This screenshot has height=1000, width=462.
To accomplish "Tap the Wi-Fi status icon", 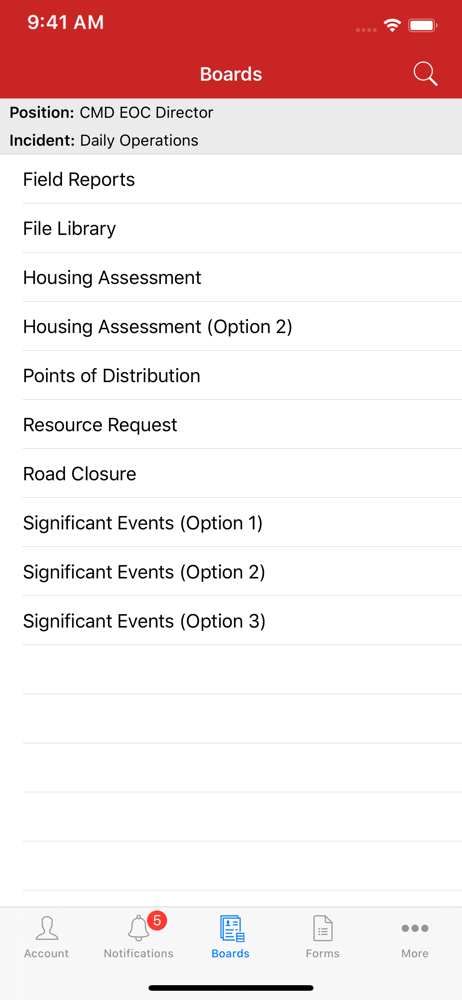I will point(392,26).
